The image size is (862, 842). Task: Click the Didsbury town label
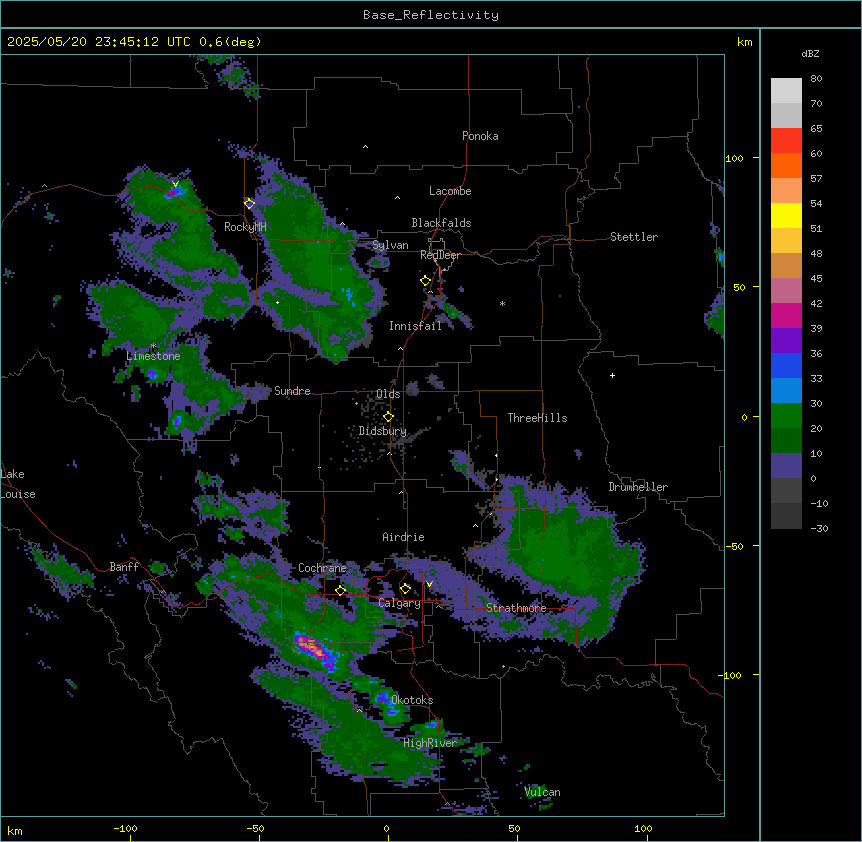(x=383, y=431)
